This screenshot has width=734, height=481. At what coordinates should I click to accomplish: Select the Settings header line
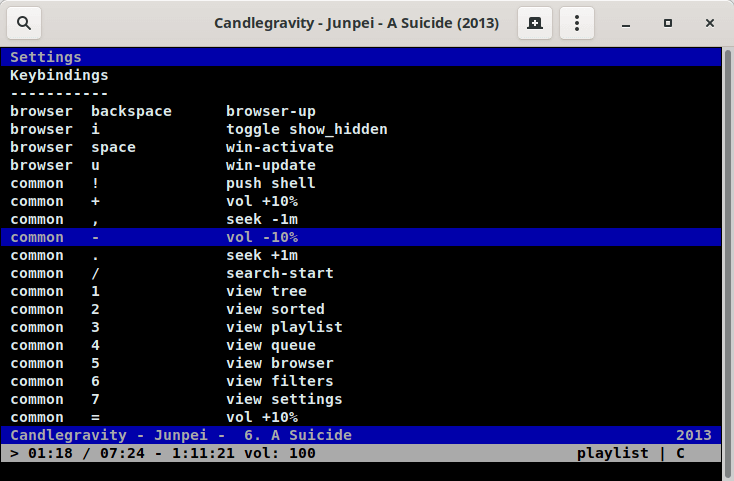pyautogui.click(x=361, y=57)
